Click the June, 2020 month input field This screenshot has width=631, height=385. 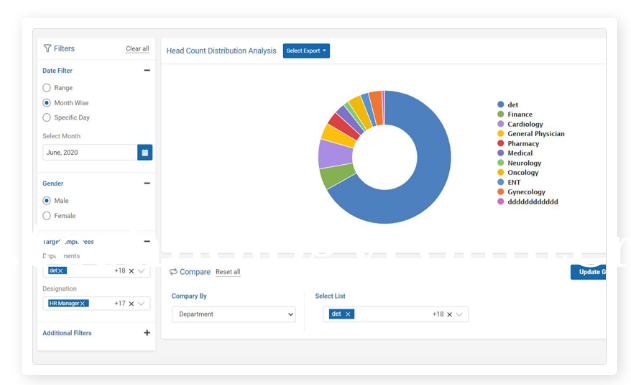[90, 152]
